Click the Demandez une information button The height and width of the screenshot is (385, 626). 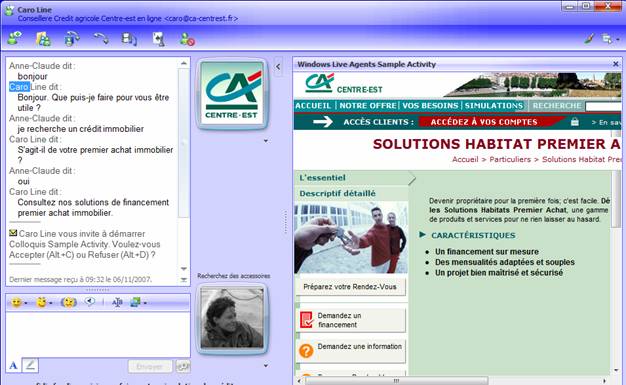click(351, 351)
